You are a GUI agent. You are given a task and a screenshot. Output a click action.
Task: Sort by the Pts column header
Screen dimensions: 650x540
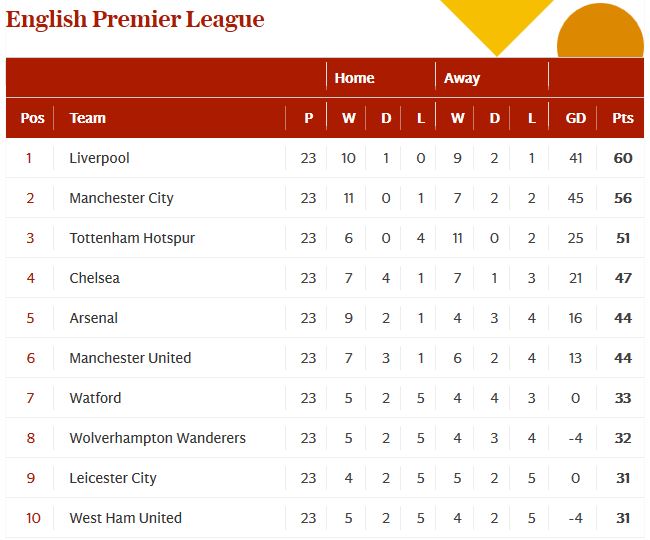[x=623, y=118]
